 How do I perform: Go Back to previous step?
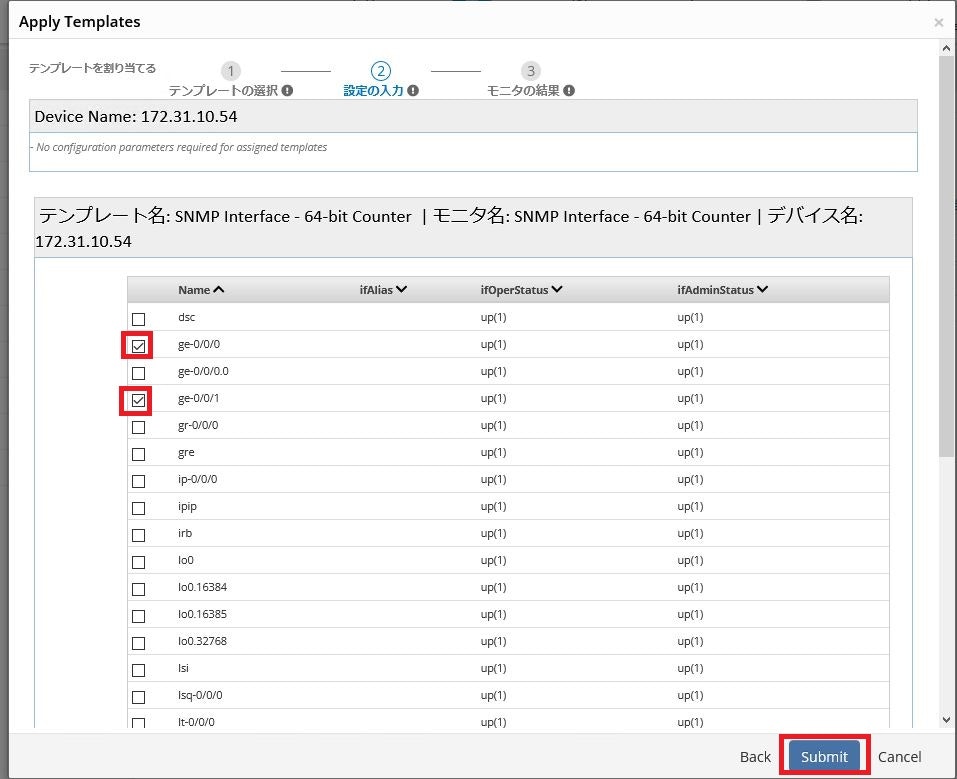pyautogui.click(x=755, y=756)
